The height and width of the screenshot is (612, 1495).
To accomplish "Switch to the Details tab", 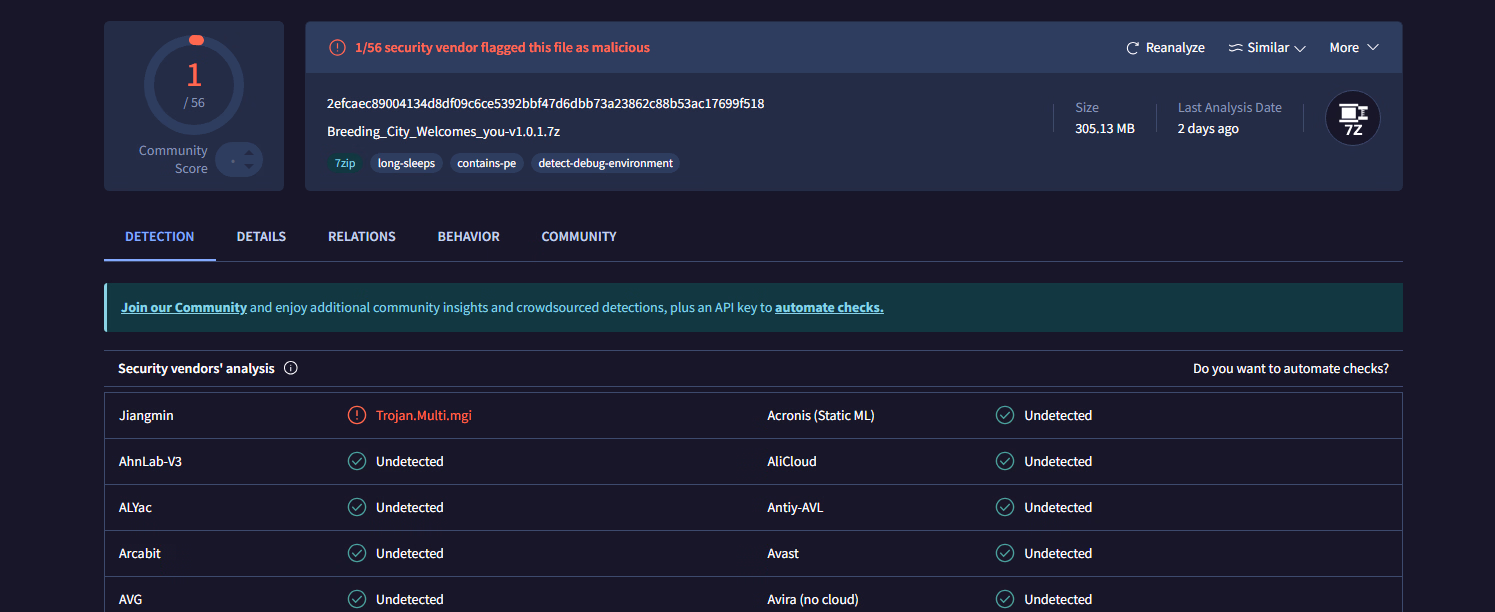I will coord(261,237).
